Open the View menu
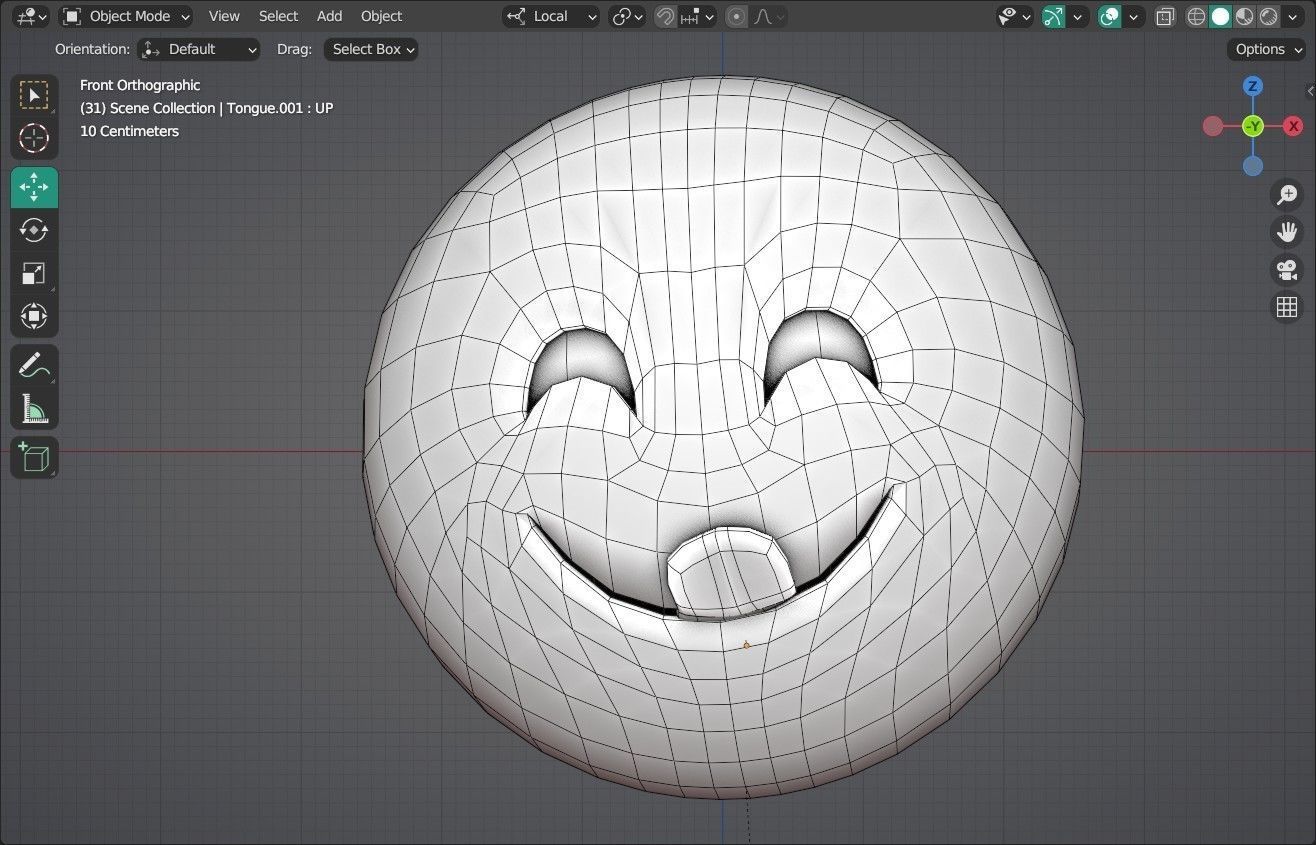This screenshot has height=845, width=1316. (x=224, y=16)
